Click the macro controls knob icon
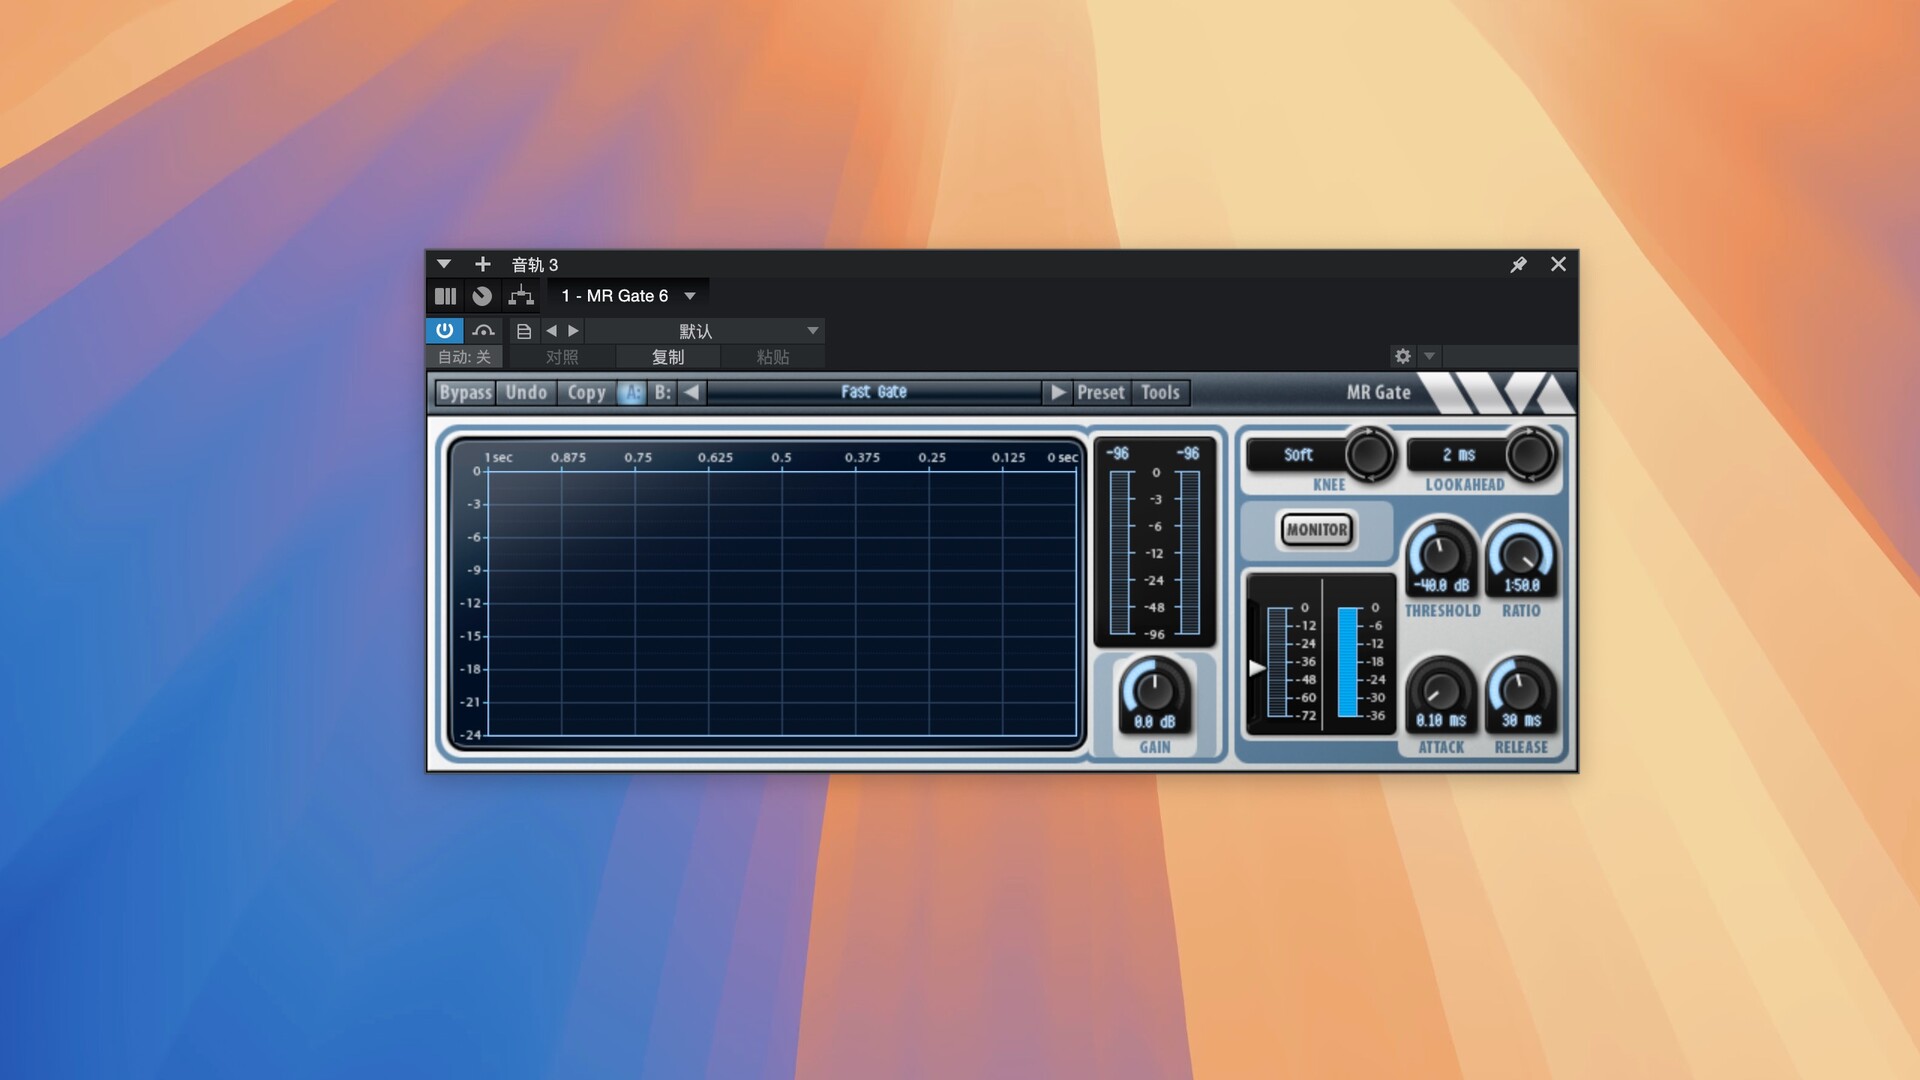1920x1080 pixels. [x=482, y=296]
